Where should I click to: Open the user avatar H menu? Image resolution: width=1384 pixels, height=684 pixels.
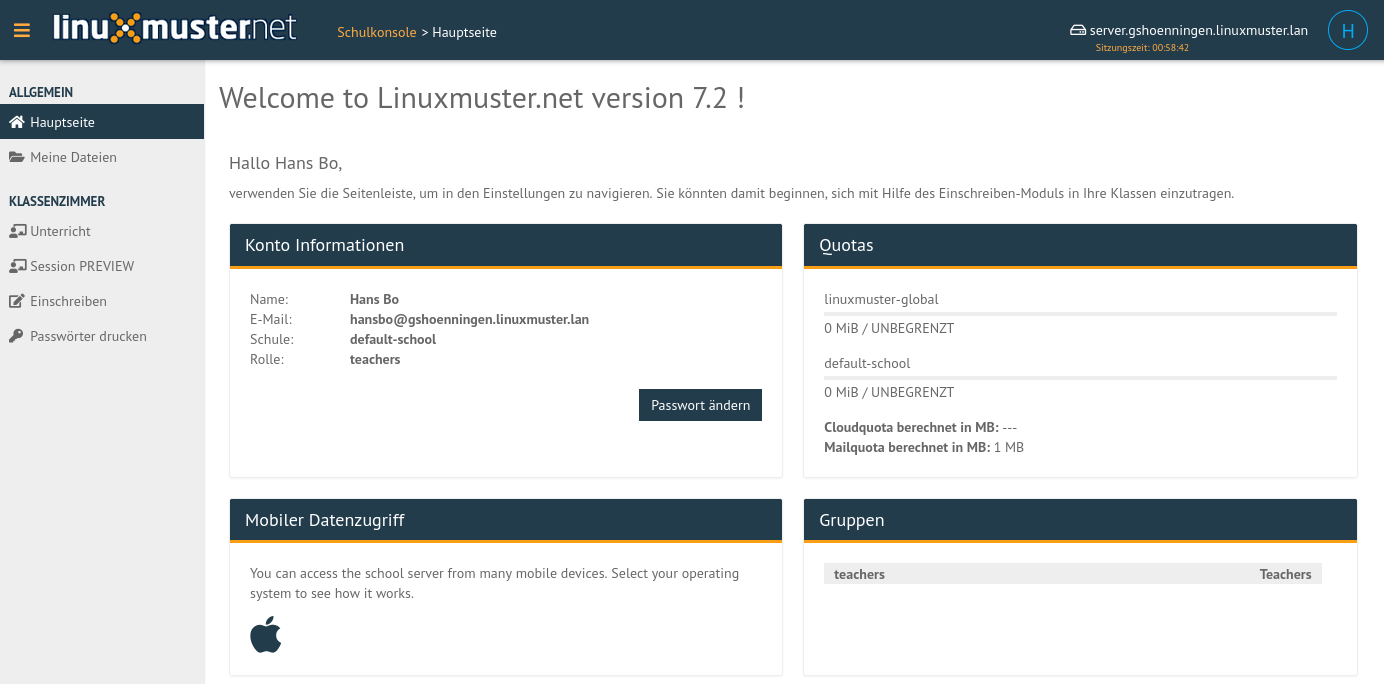click(x=1348, y=30)
